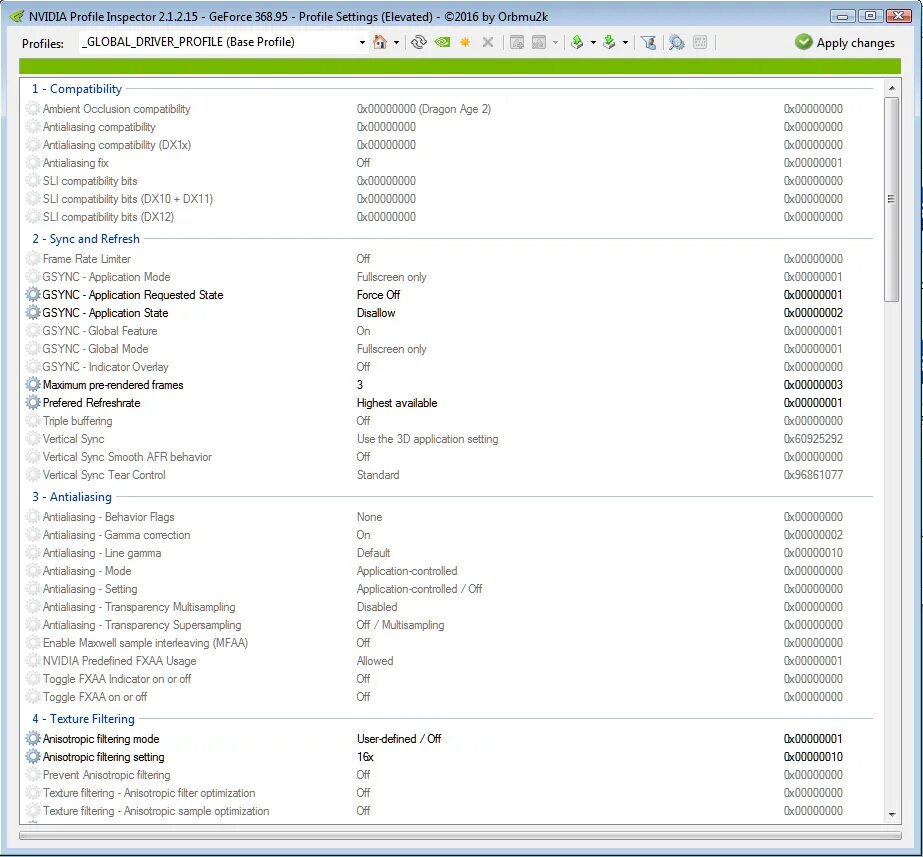Click the Application-controlled / Off value

[x=419, y=589]
